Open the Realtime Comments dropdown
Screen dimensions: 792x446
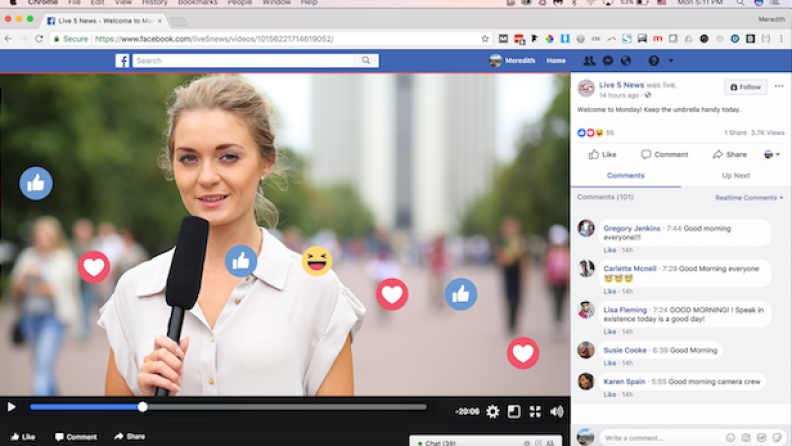(x=749, y=197)
